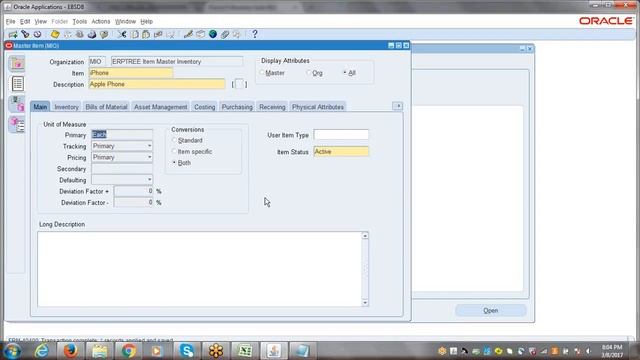Click the Attachments paperclip icon
This screenshot has width=640, height=360.
225,34
